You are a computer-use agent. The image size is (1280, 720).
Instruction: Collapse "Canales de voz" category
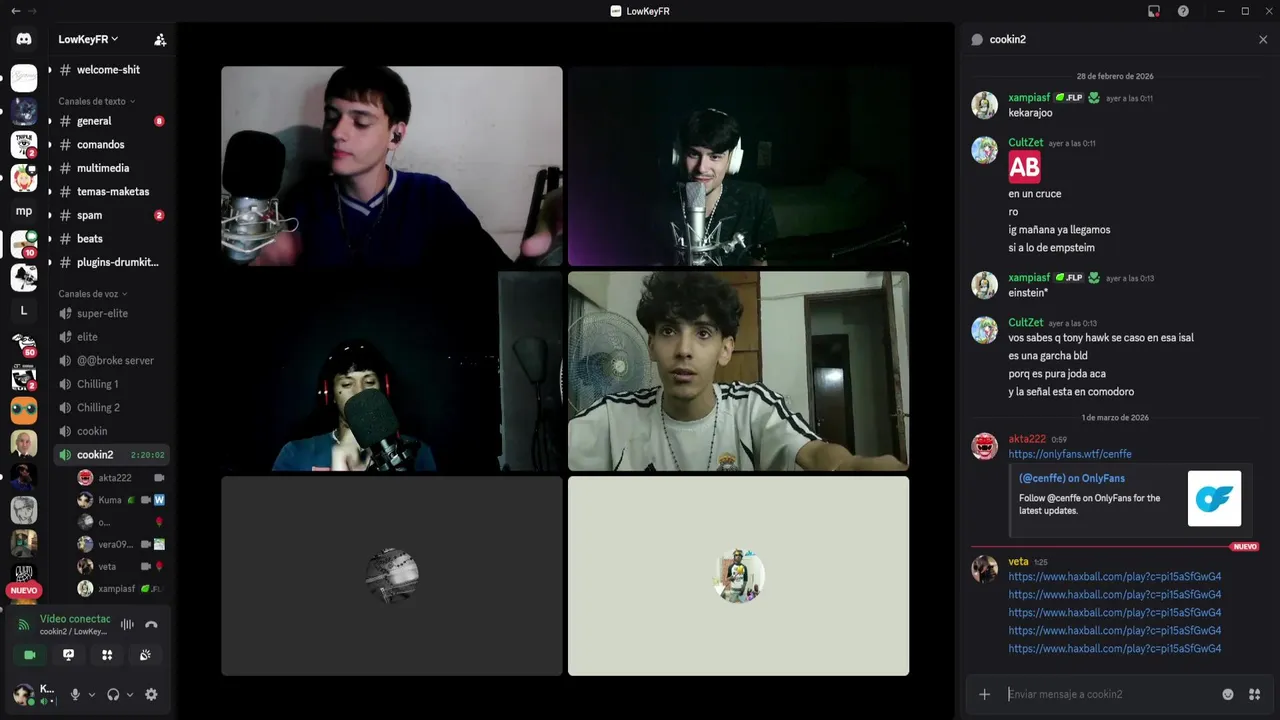click(92, 294)
